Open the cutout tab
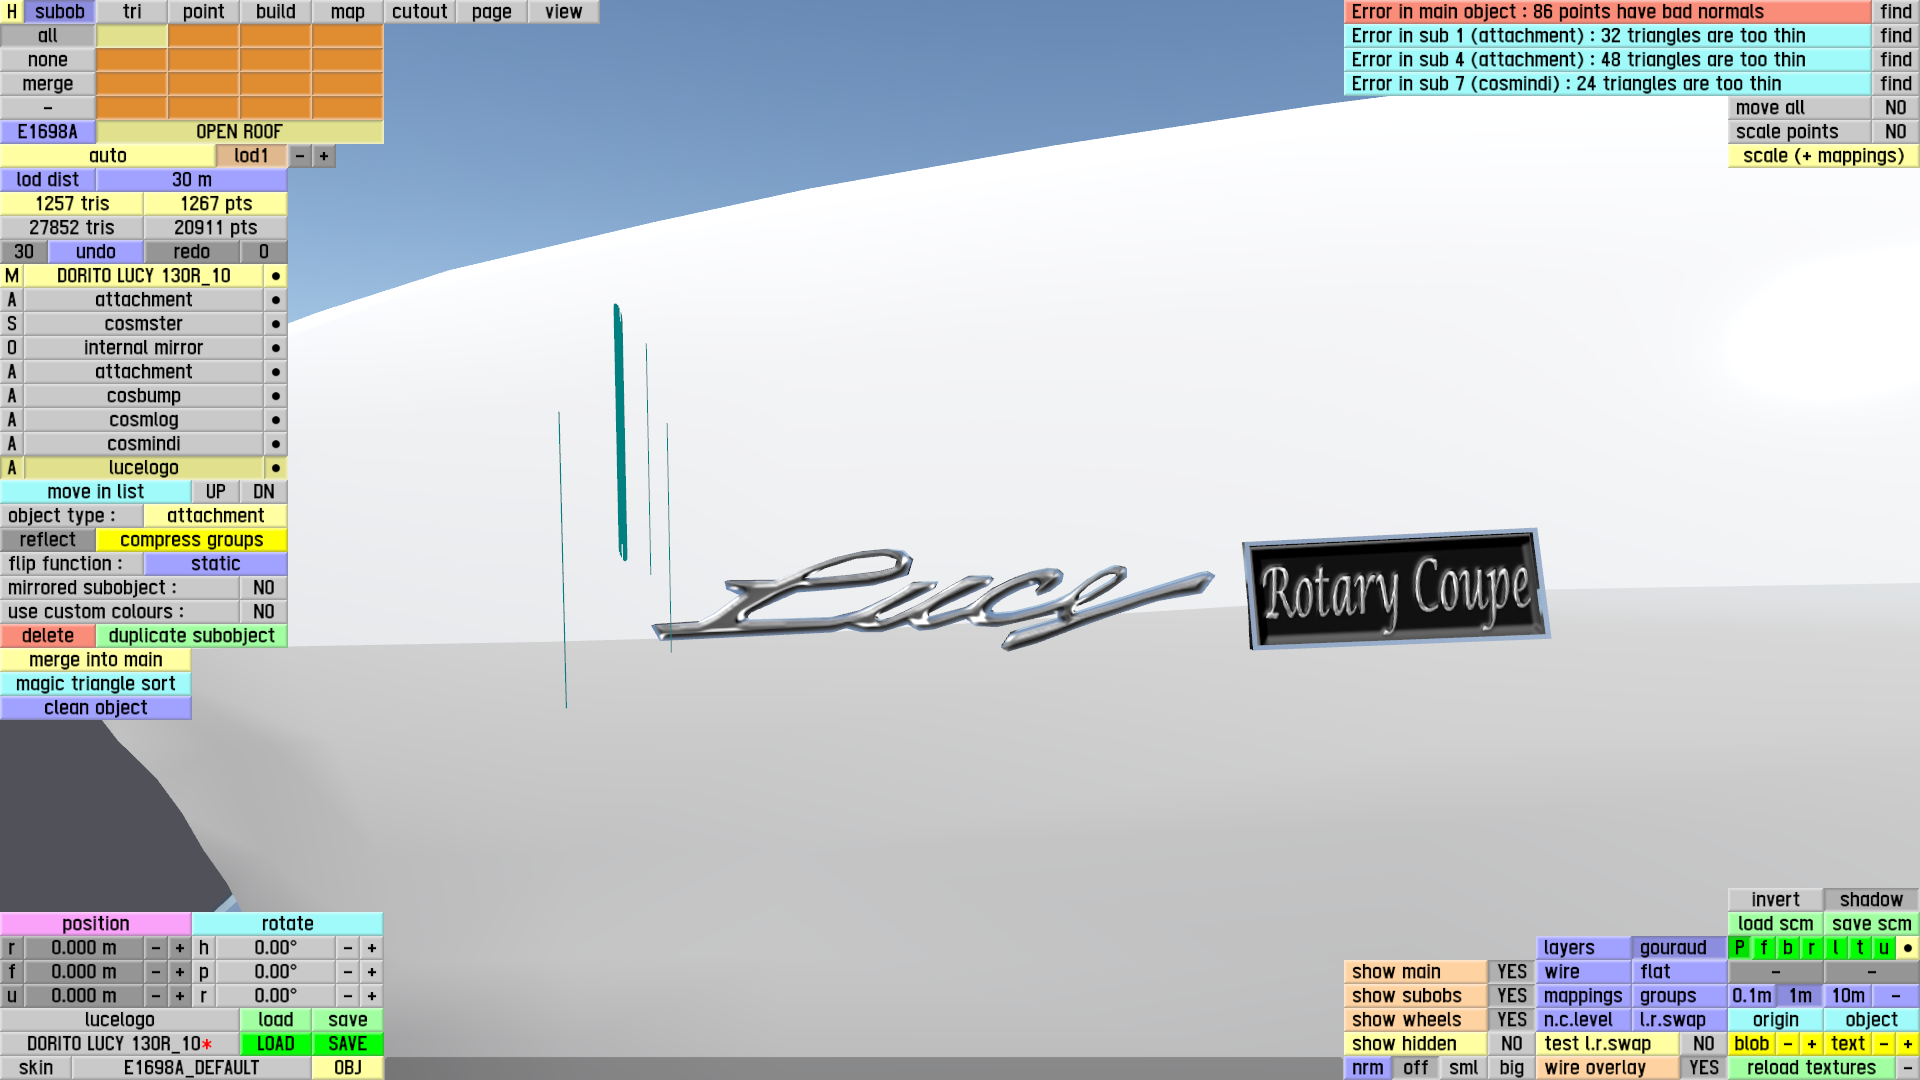 419,12
